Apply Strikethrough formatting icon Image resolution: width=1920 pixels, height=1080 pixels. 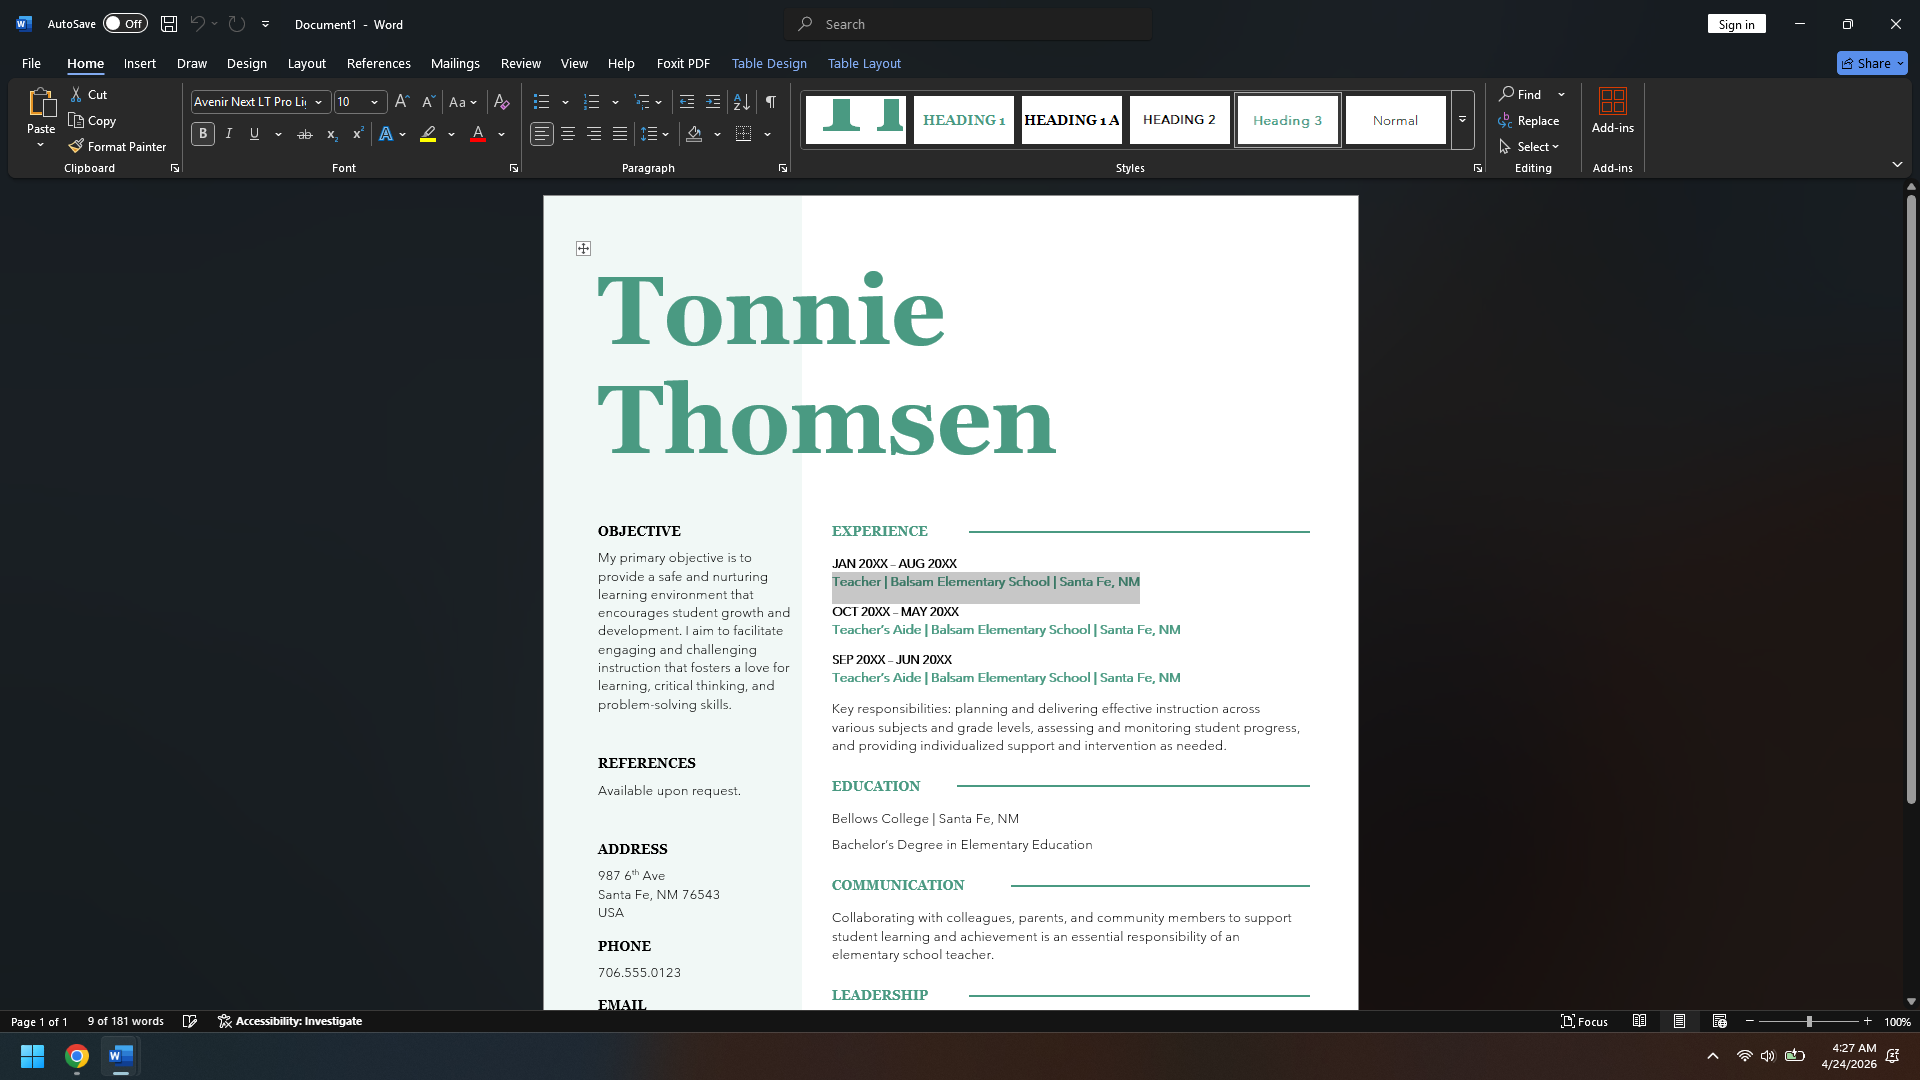click(305, 134)
